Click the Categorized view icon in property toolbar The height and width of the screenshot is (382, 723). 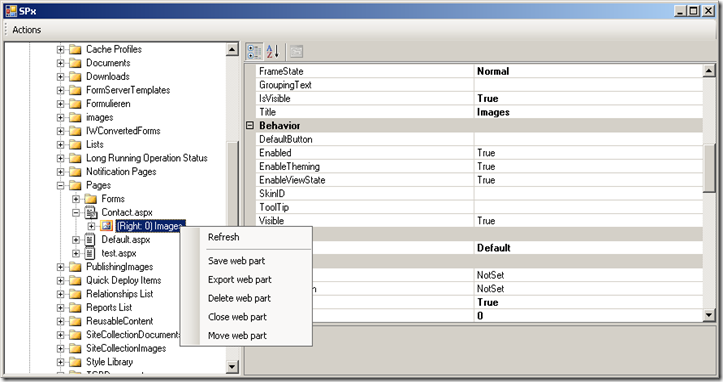(254, 51)
